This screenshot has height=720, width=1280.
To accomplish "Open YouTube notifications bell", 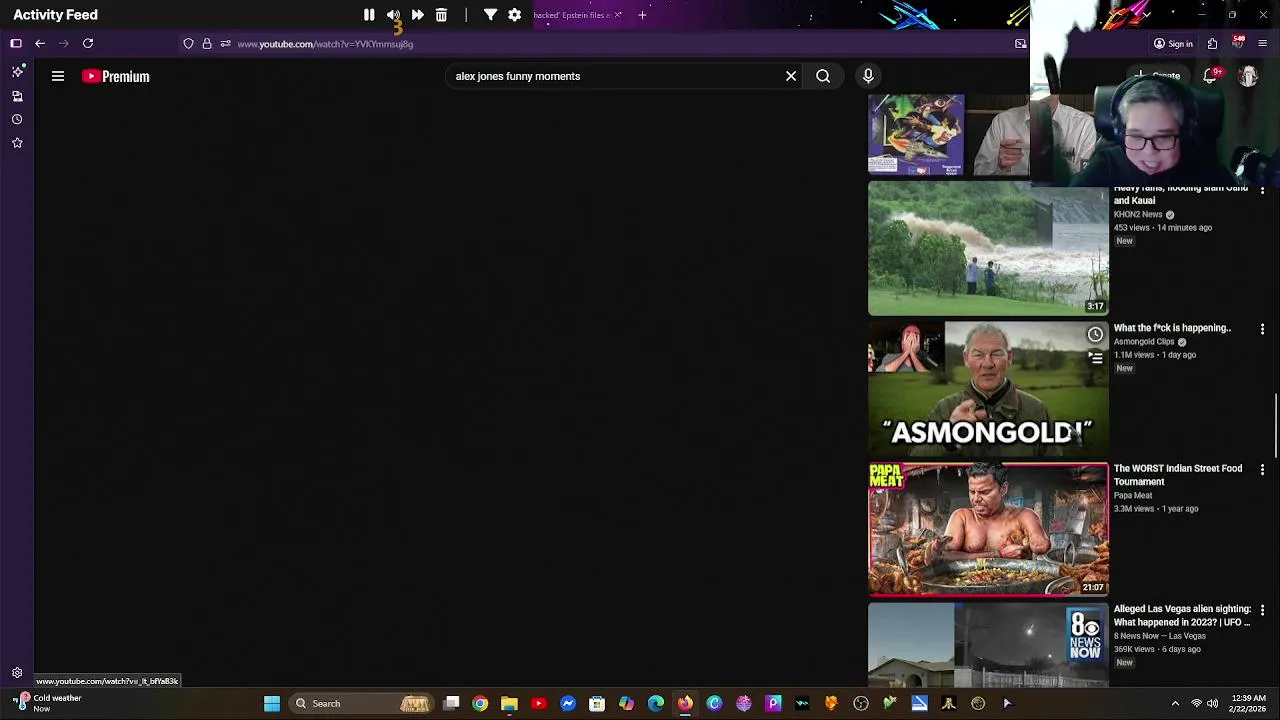I will tap(1210, 76).
